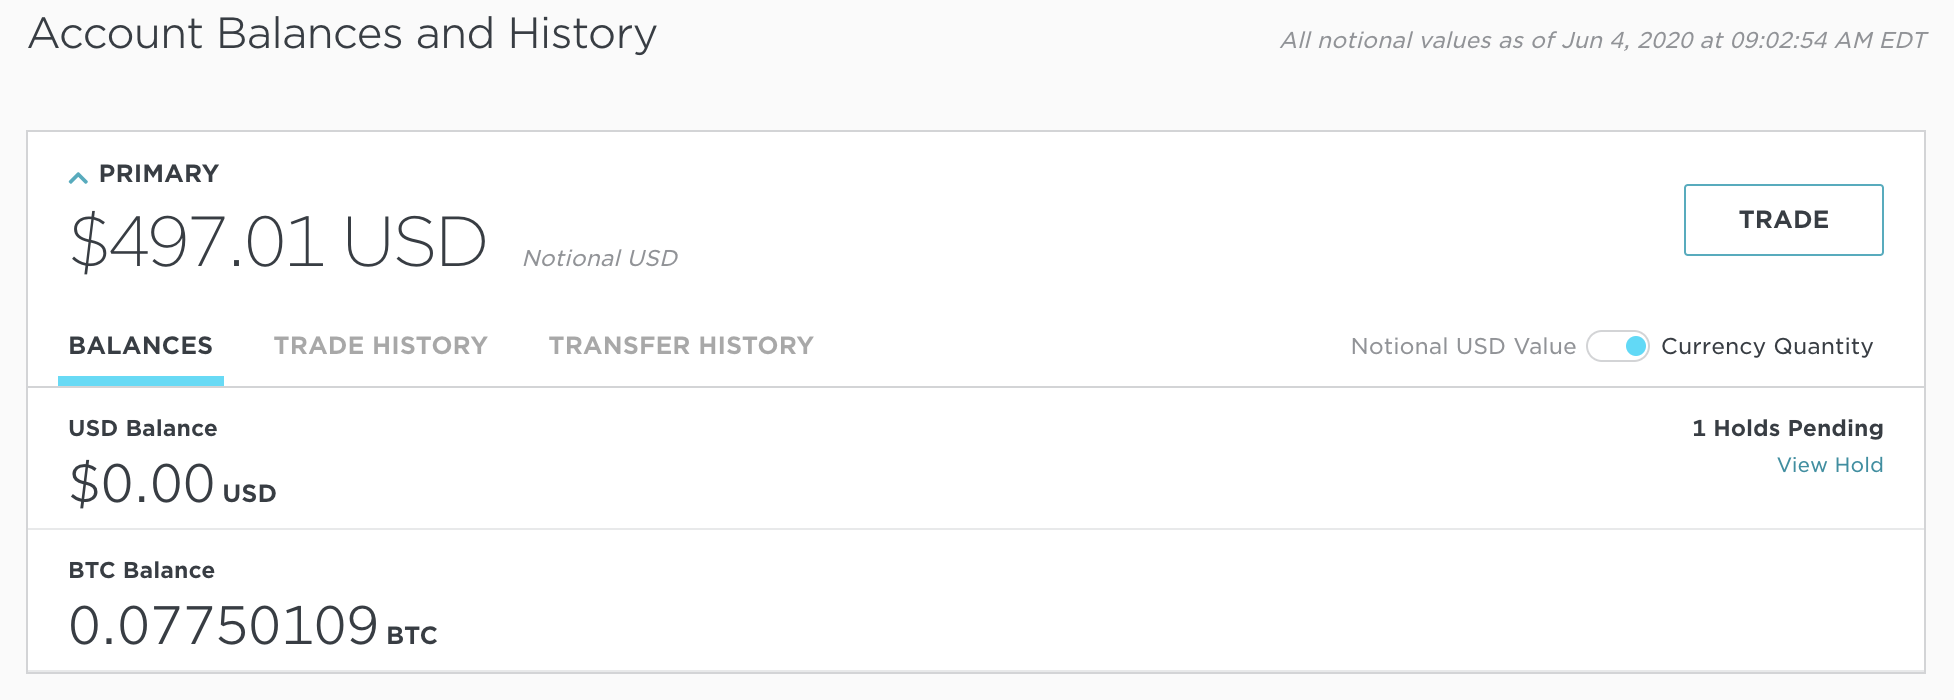Toggle the Notional USD / Currency Quantity switch
Screen dimensions: 1954x700
click(1617, 347)
